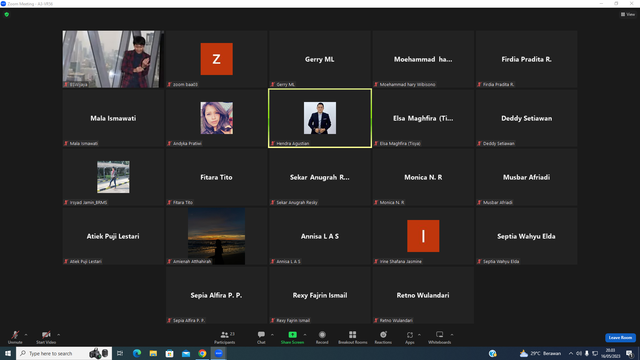The image size is (640, 360).
Task: Click the Retno Wulandari participant tile
Action: tap(423, 295)
